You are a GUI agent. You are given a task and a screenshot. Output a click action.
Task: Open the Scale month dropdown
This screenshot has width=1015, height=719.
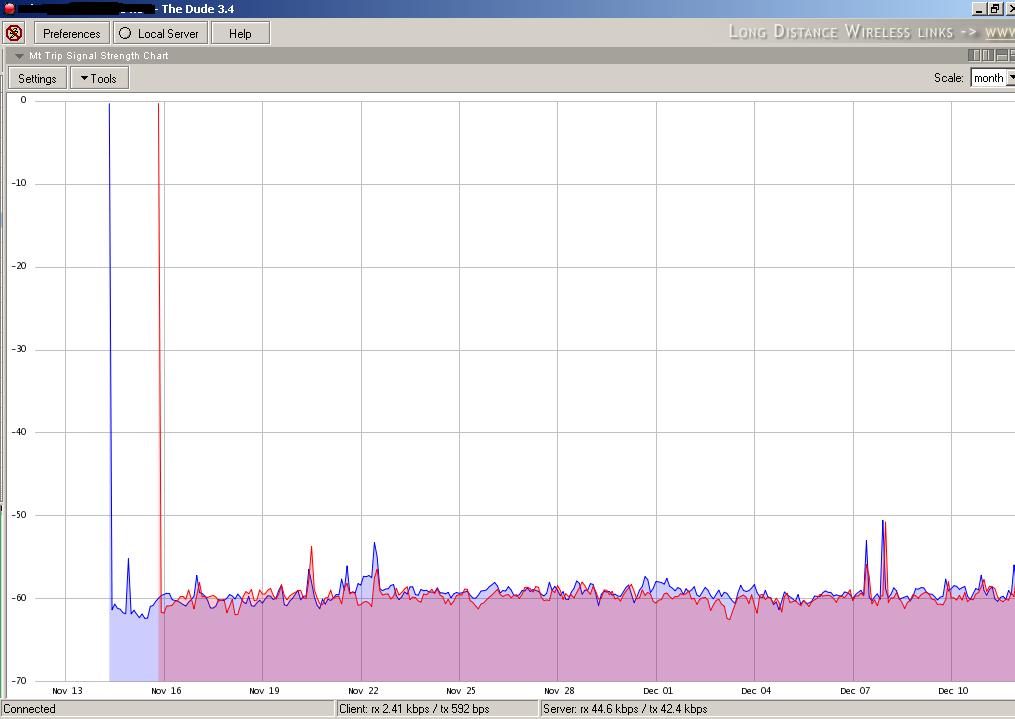(992, 78)
